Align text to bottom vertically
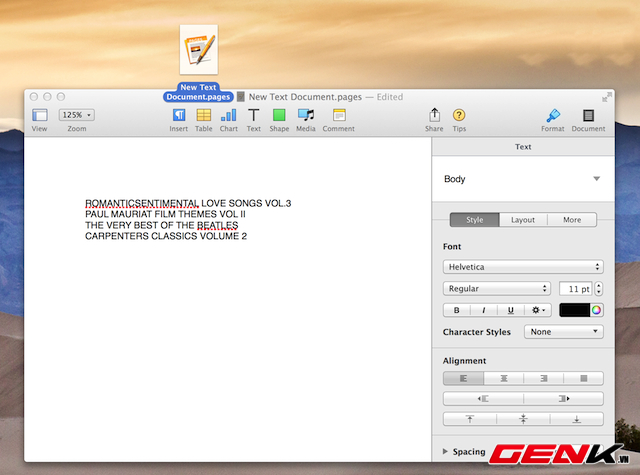This screenshot has width=640, height=475. pyautogui.click(x=577, y=419)
